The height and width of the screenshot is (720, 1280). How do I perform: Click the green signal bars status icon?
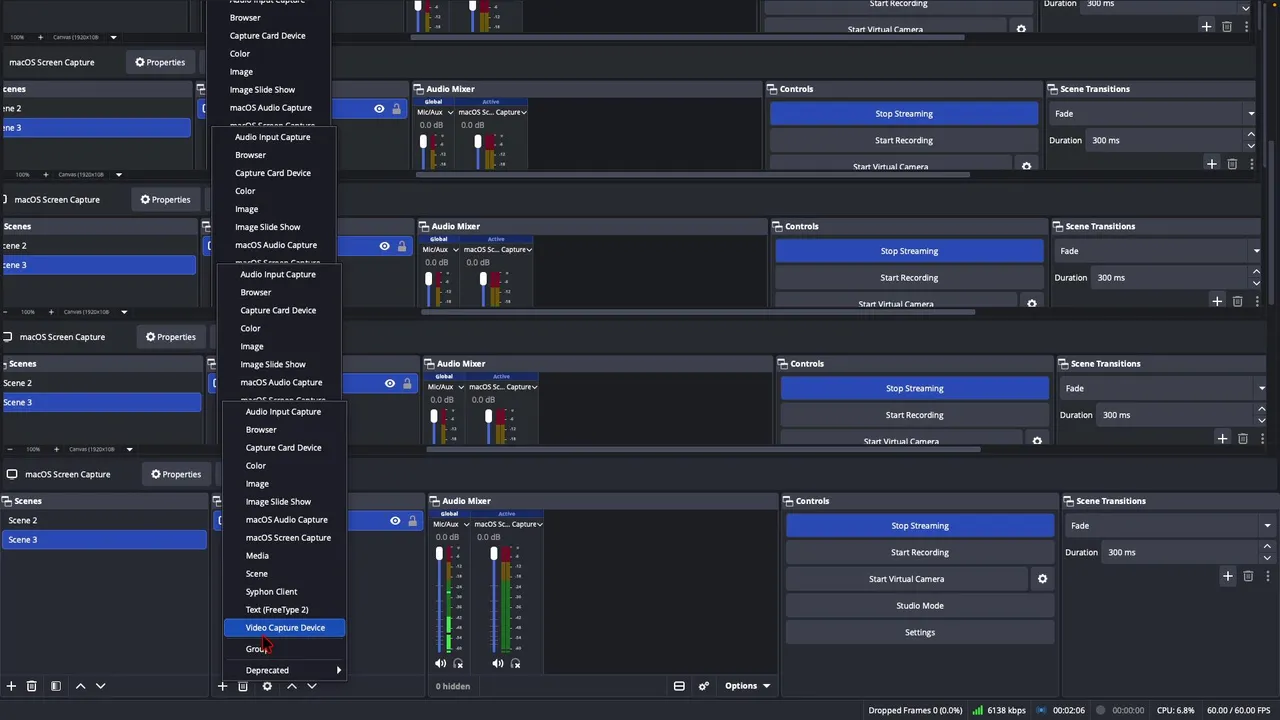pyautogui.click(x=978, y=710)
